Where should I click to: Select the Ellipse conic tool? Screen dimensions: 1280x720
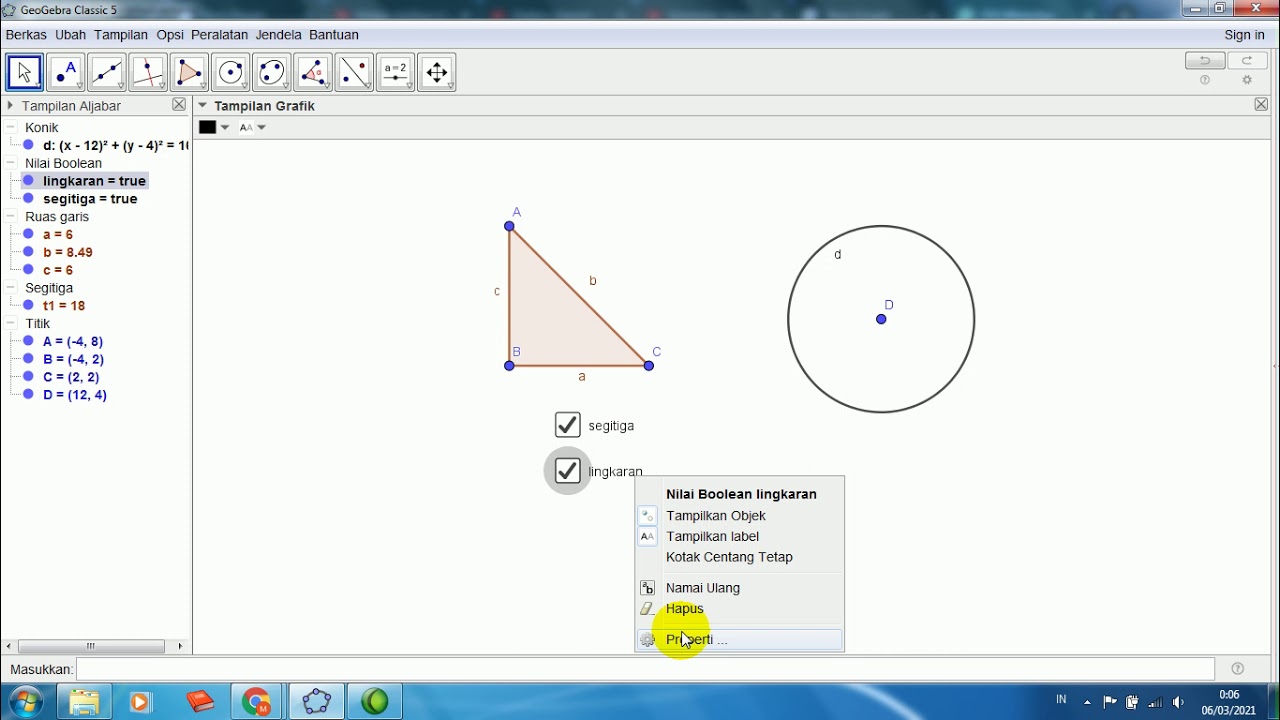tap(272, 72)
